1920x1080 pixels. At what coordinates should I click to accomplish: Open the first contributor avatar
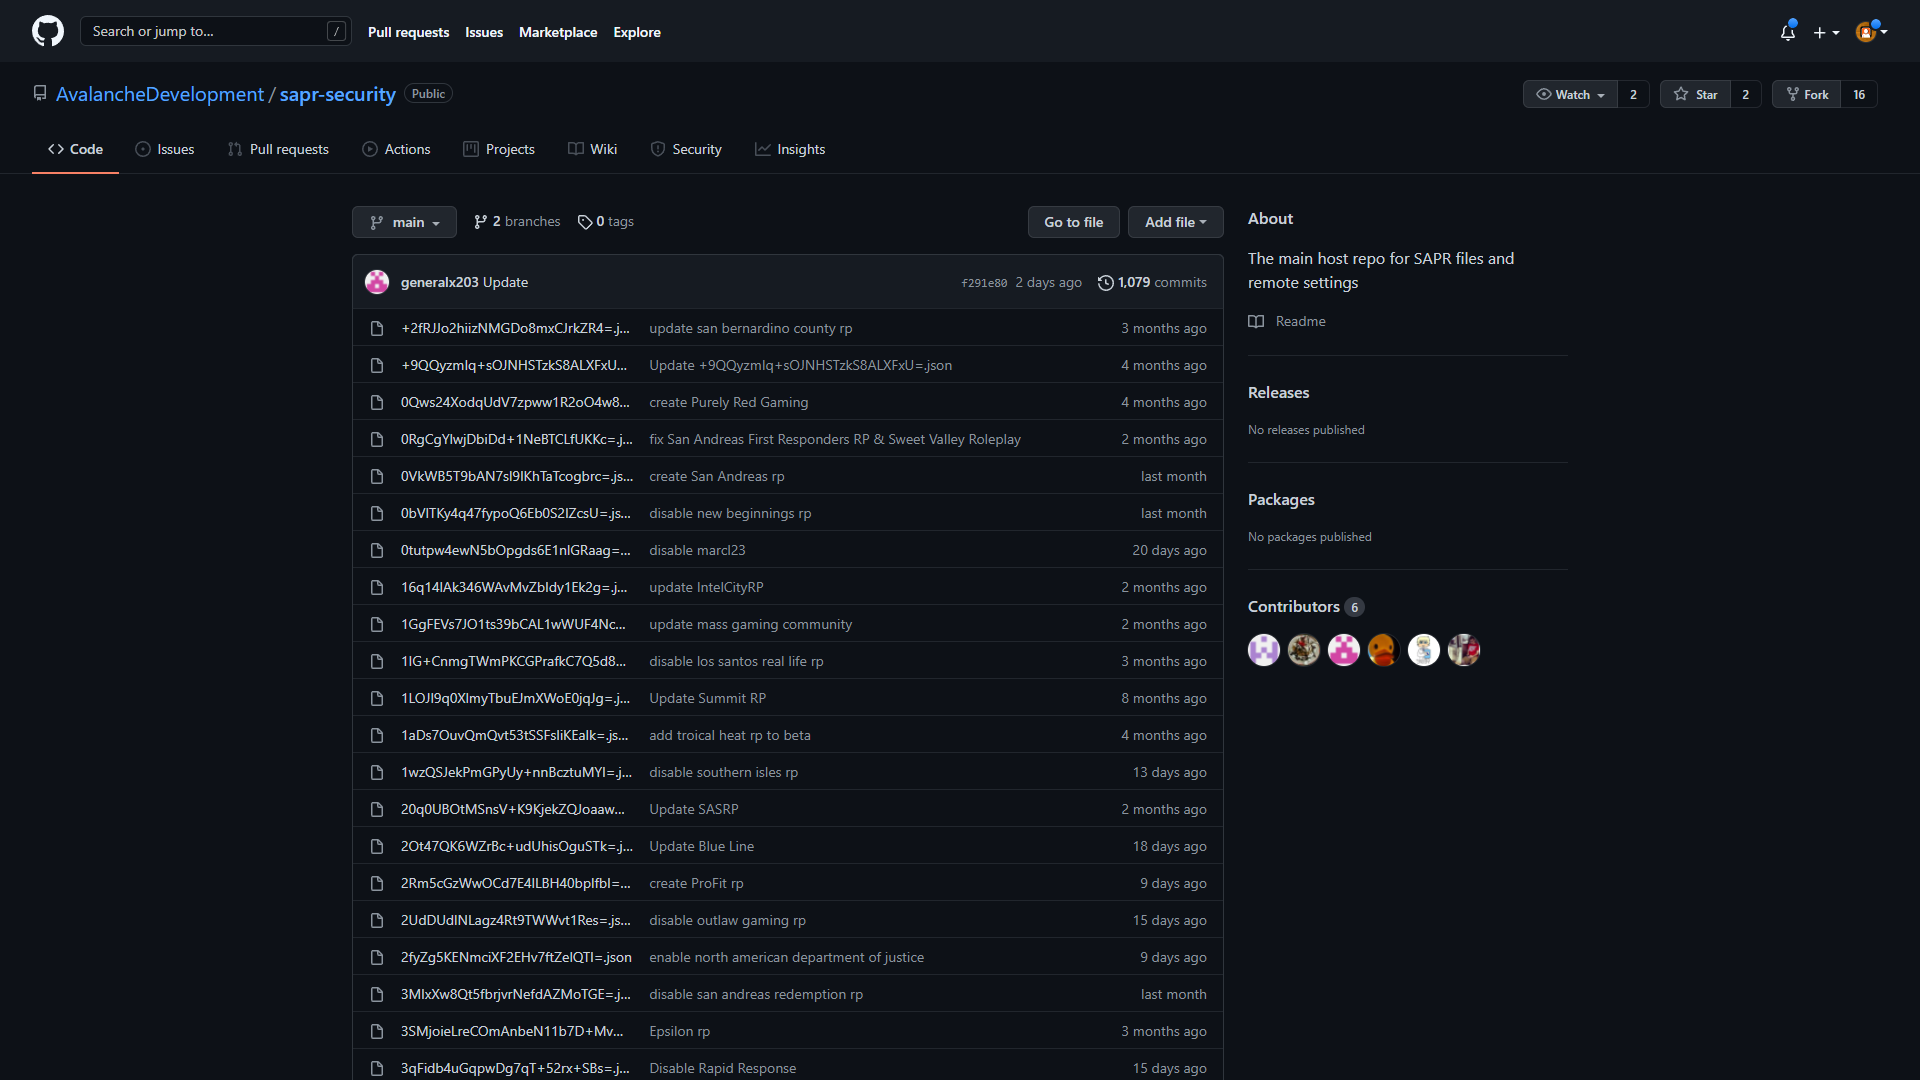(x=1264, y=650)
